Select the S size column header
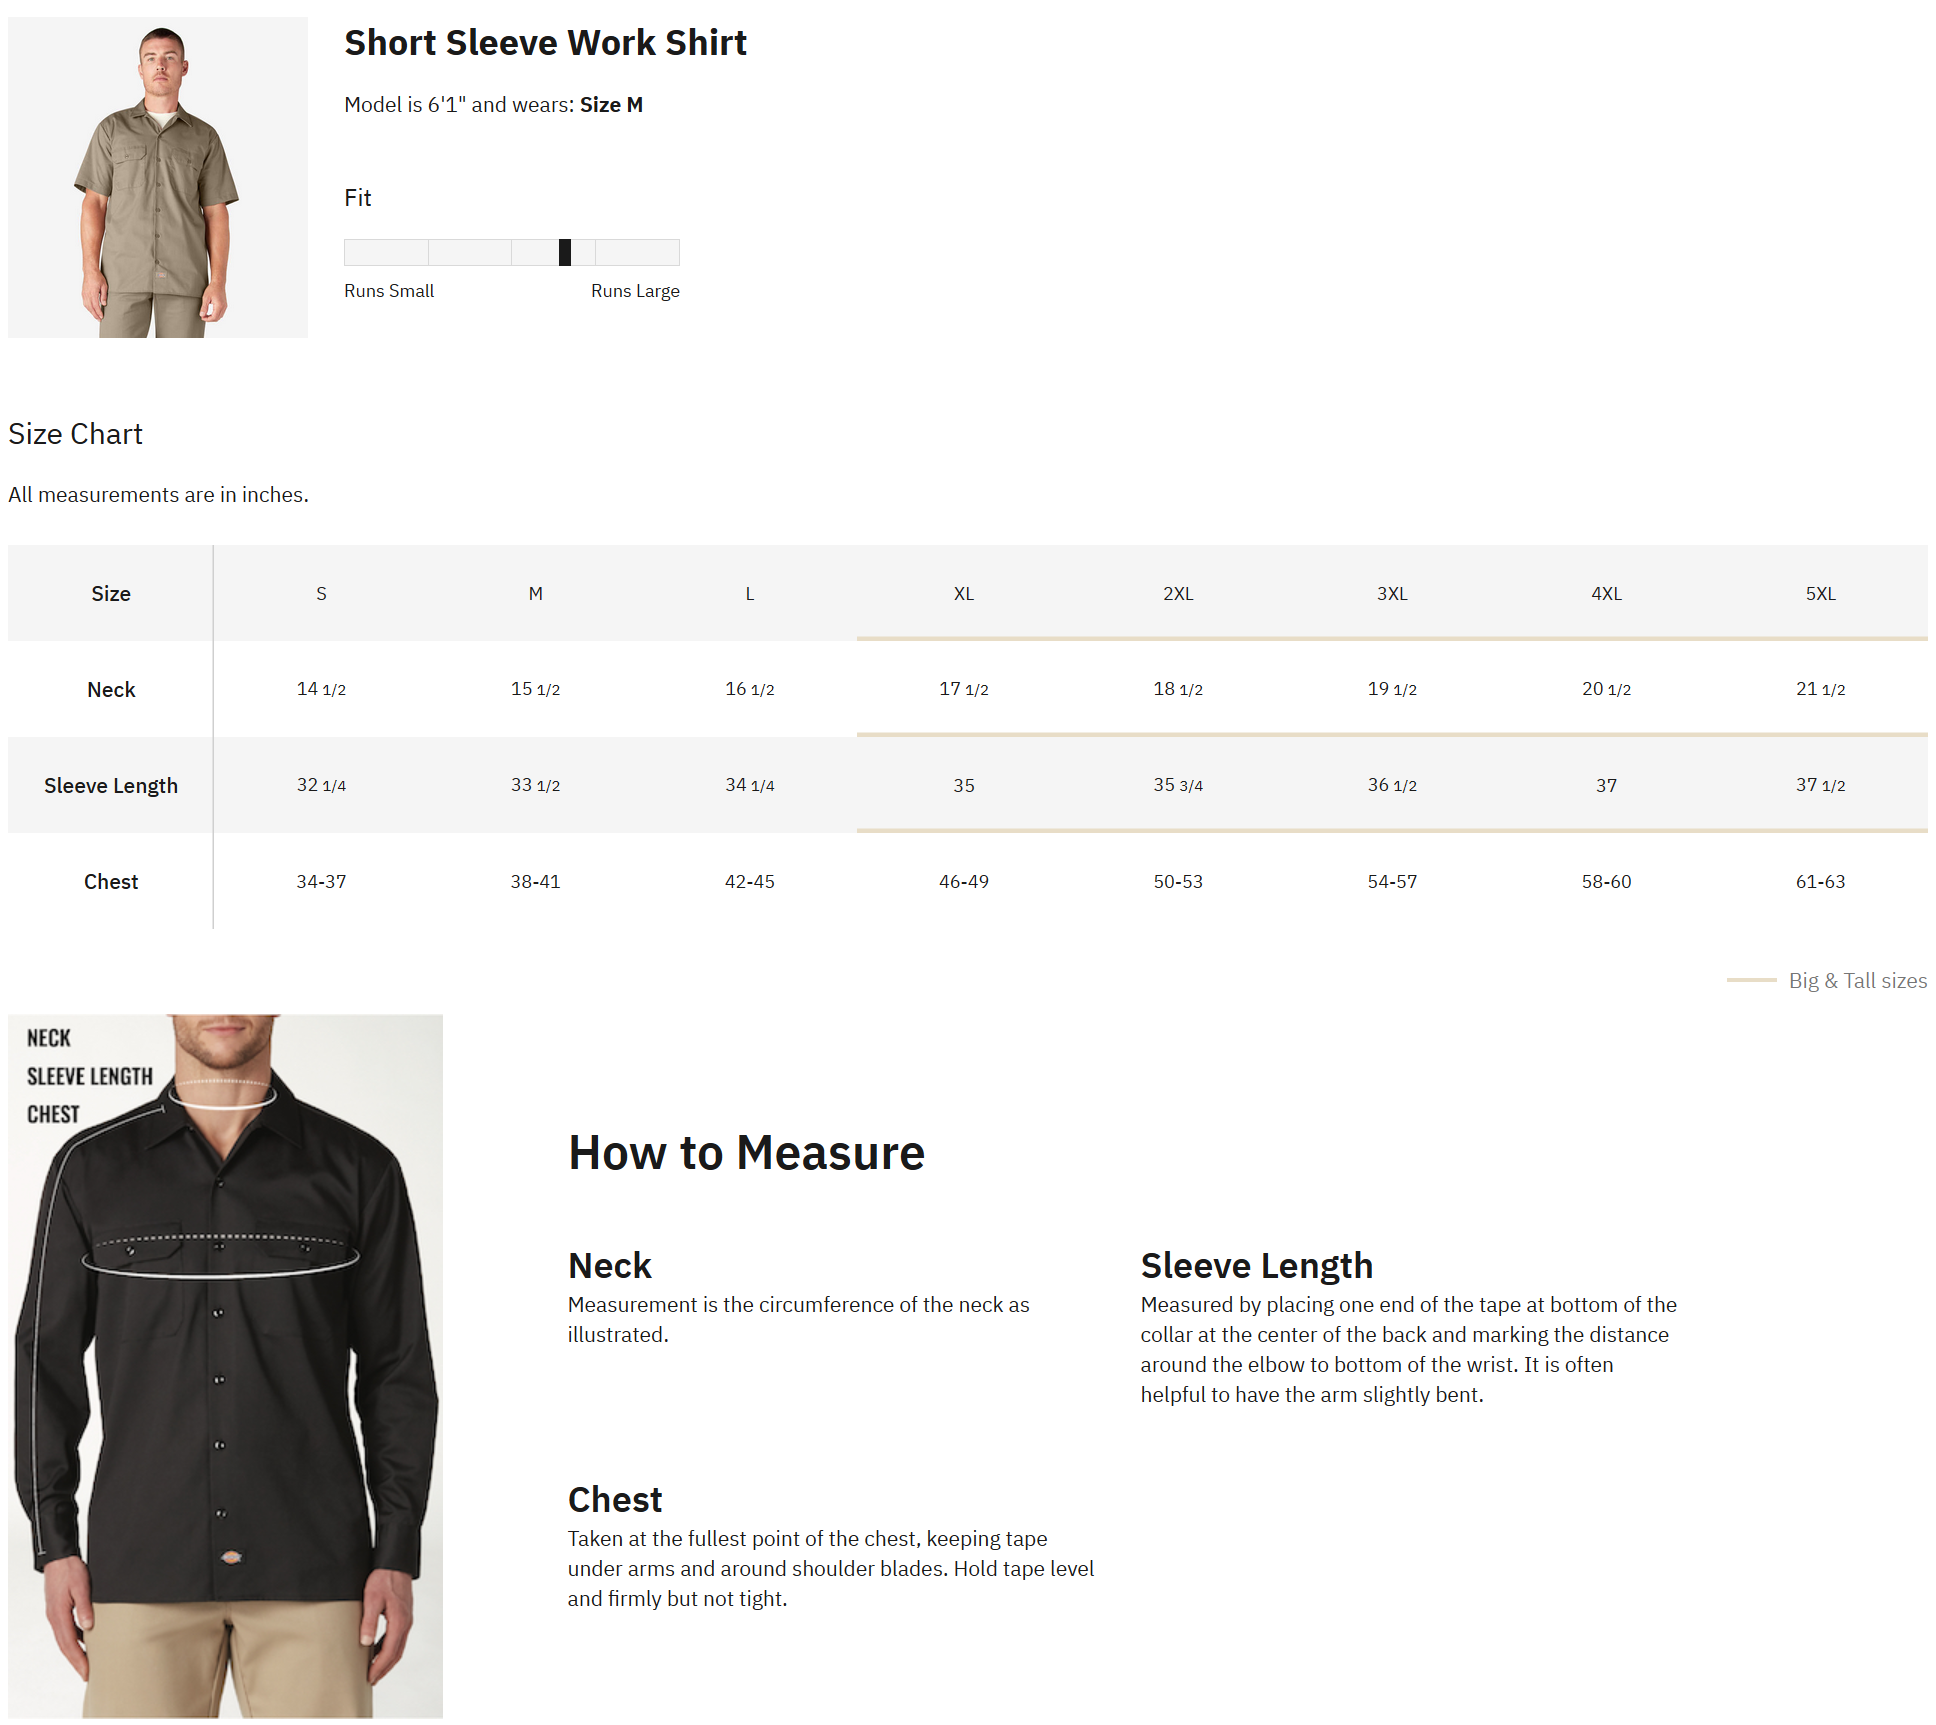The width and height of the screenshot is (1936, 1725). click(321, 593)
